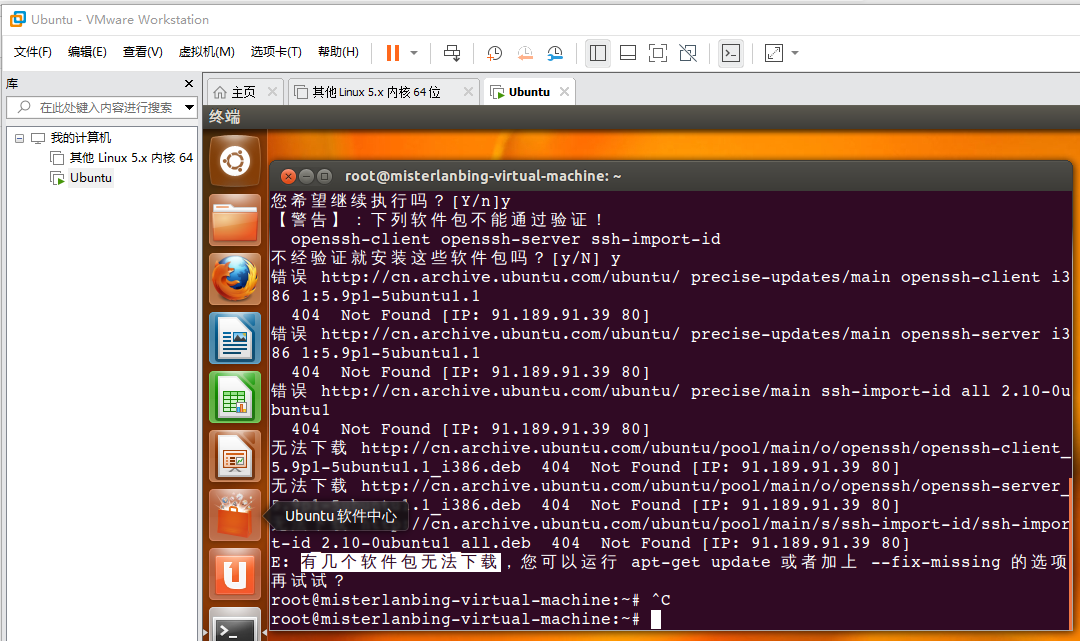
Task: Toggle the console view in toolbar
Action: [731, 53]
